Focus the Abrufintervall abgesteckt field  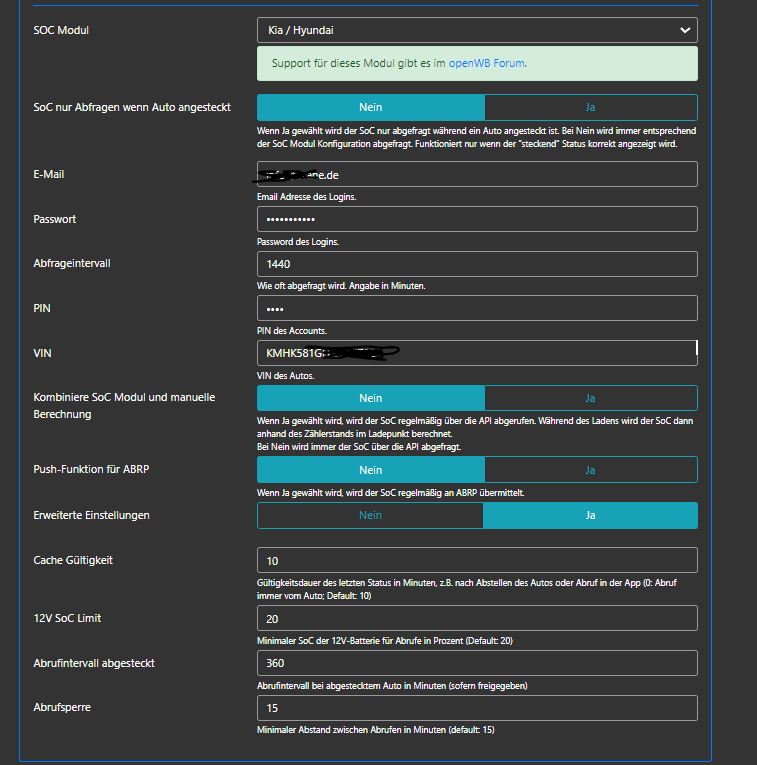coord(477,663)
